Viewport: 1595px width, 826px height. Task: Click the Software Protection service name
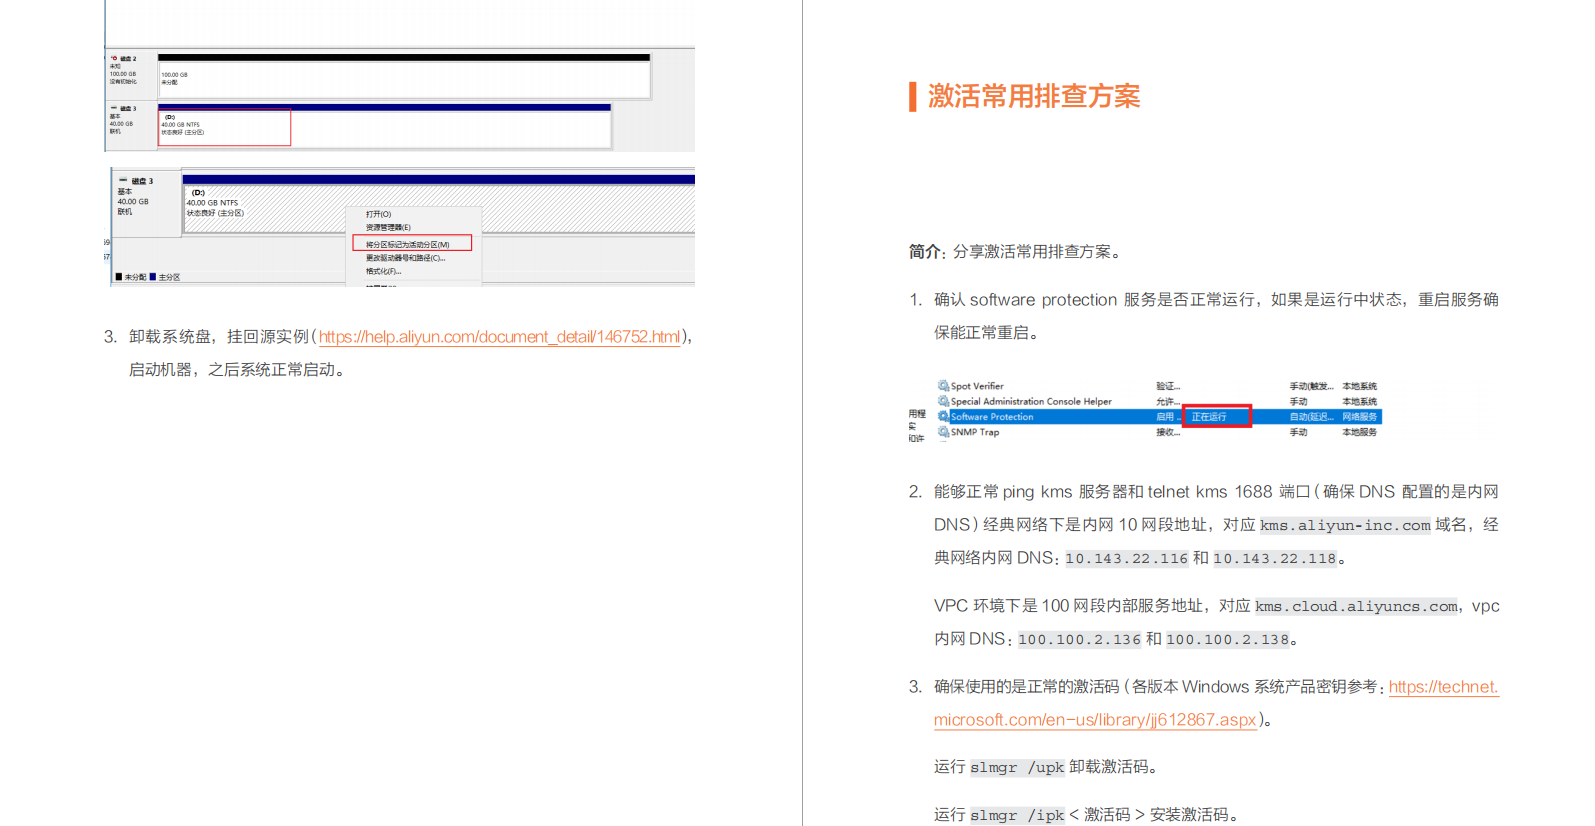[992, 417]
